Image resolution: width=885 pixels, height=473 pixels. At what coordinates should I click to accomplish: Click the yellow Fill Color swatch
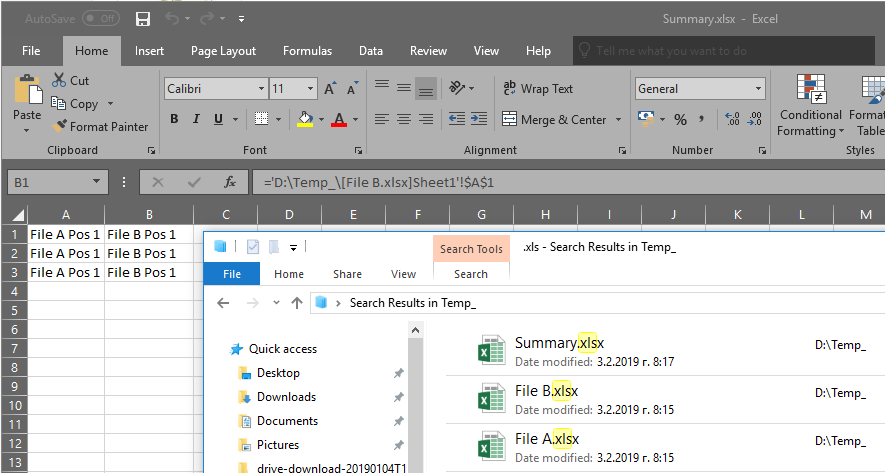coord(305,120)
